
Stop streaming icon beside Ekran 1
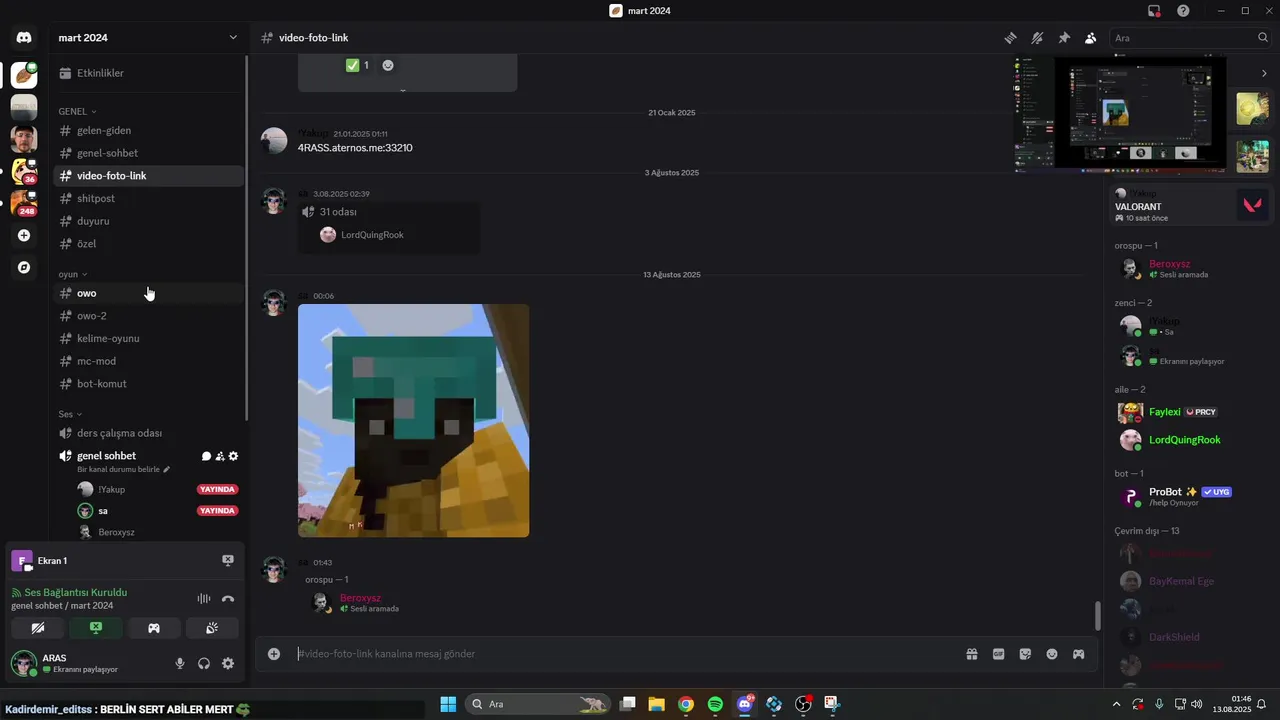[227, 561]
